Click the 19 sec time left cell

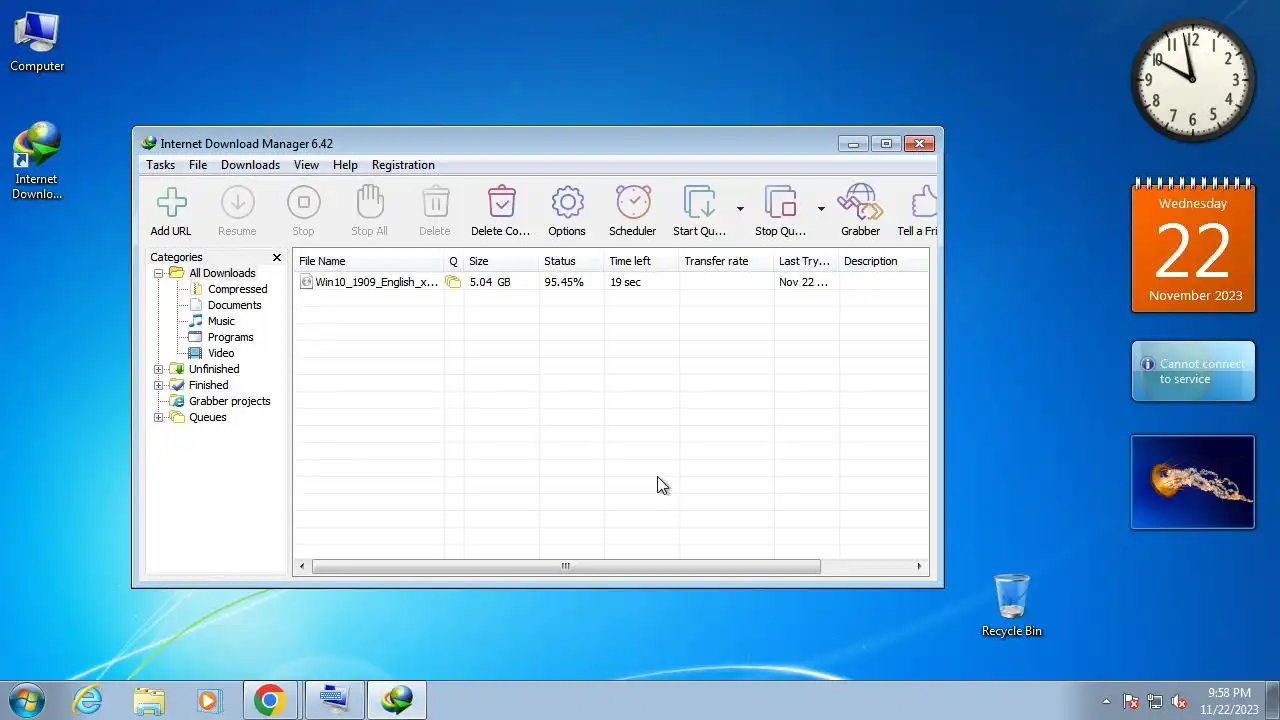click(x=625, y=282)
